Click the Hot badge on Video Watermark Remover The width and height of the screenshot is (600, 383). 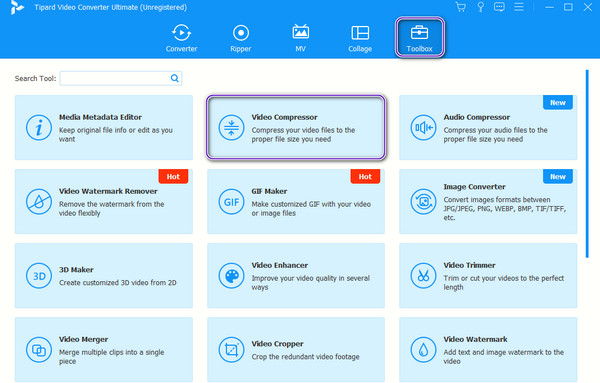tap(173, 176)
